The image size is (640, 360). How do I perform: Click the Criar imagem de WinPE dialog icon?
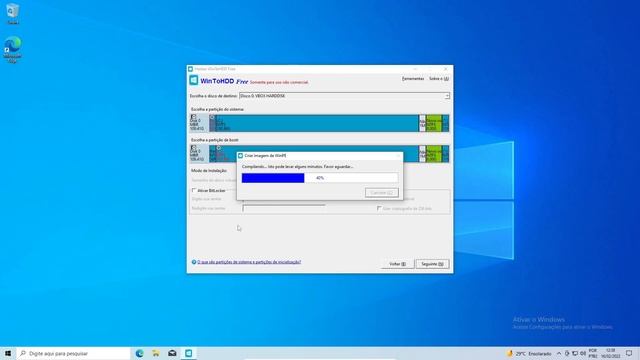point(240,156)
